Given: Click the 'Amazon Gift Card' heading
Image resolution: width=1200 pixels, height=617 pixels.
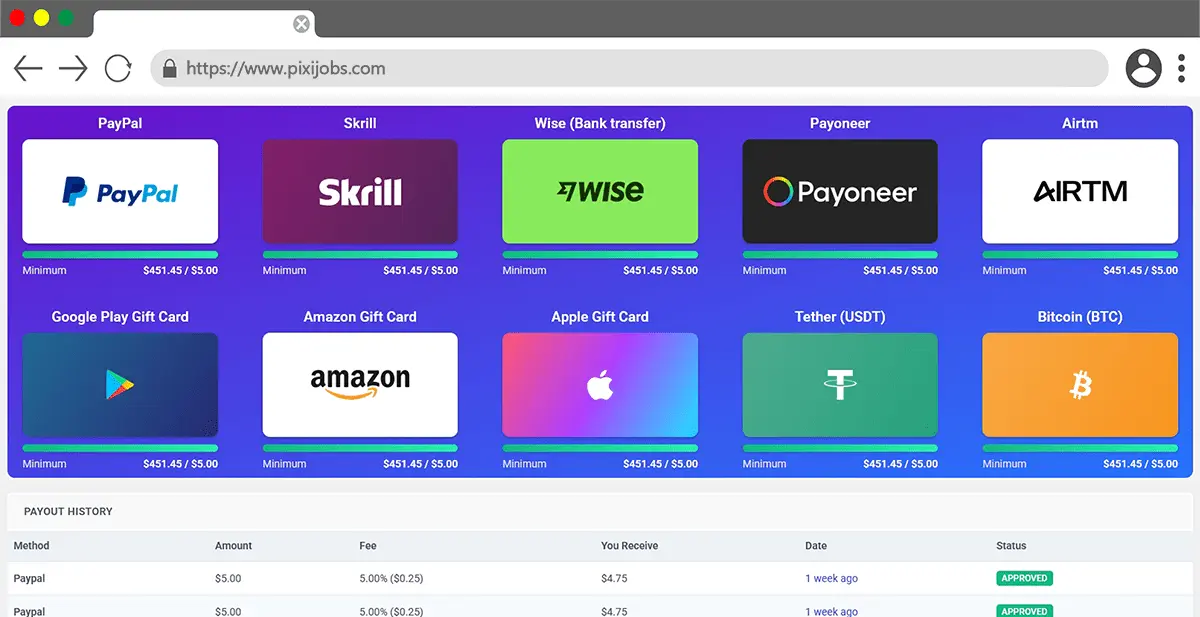Looking at the screenshot, I should tap(360, 317).
